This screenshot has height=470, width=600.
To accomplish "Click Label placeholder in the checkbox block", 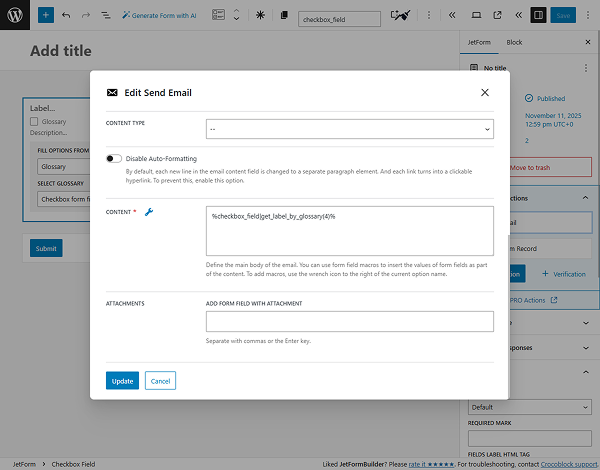I will tap(42, 108).
